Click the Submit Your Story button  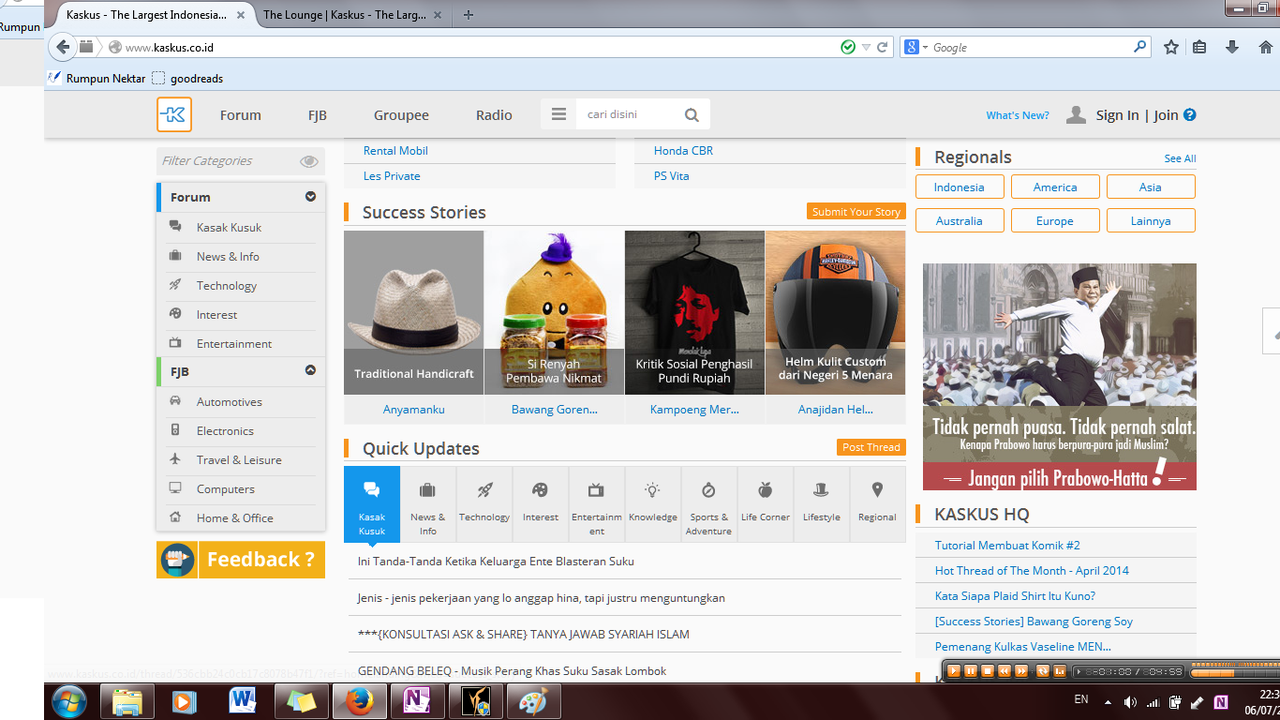pos(856,212)
